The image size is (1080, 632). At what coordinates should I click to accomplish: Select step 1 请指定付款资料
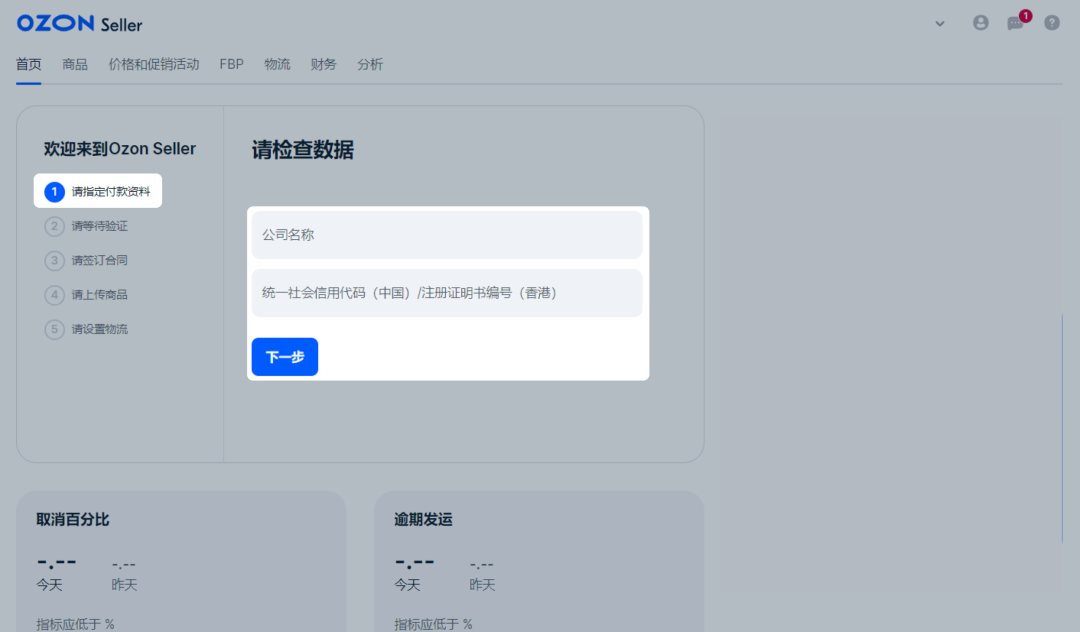click(x=98, y=191)
